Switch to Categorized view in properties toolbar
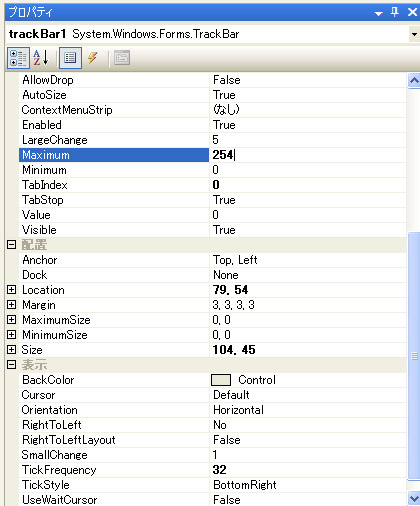Image resolution: width=420 pixels, height=506 pixels. click(x=18, y=58)
